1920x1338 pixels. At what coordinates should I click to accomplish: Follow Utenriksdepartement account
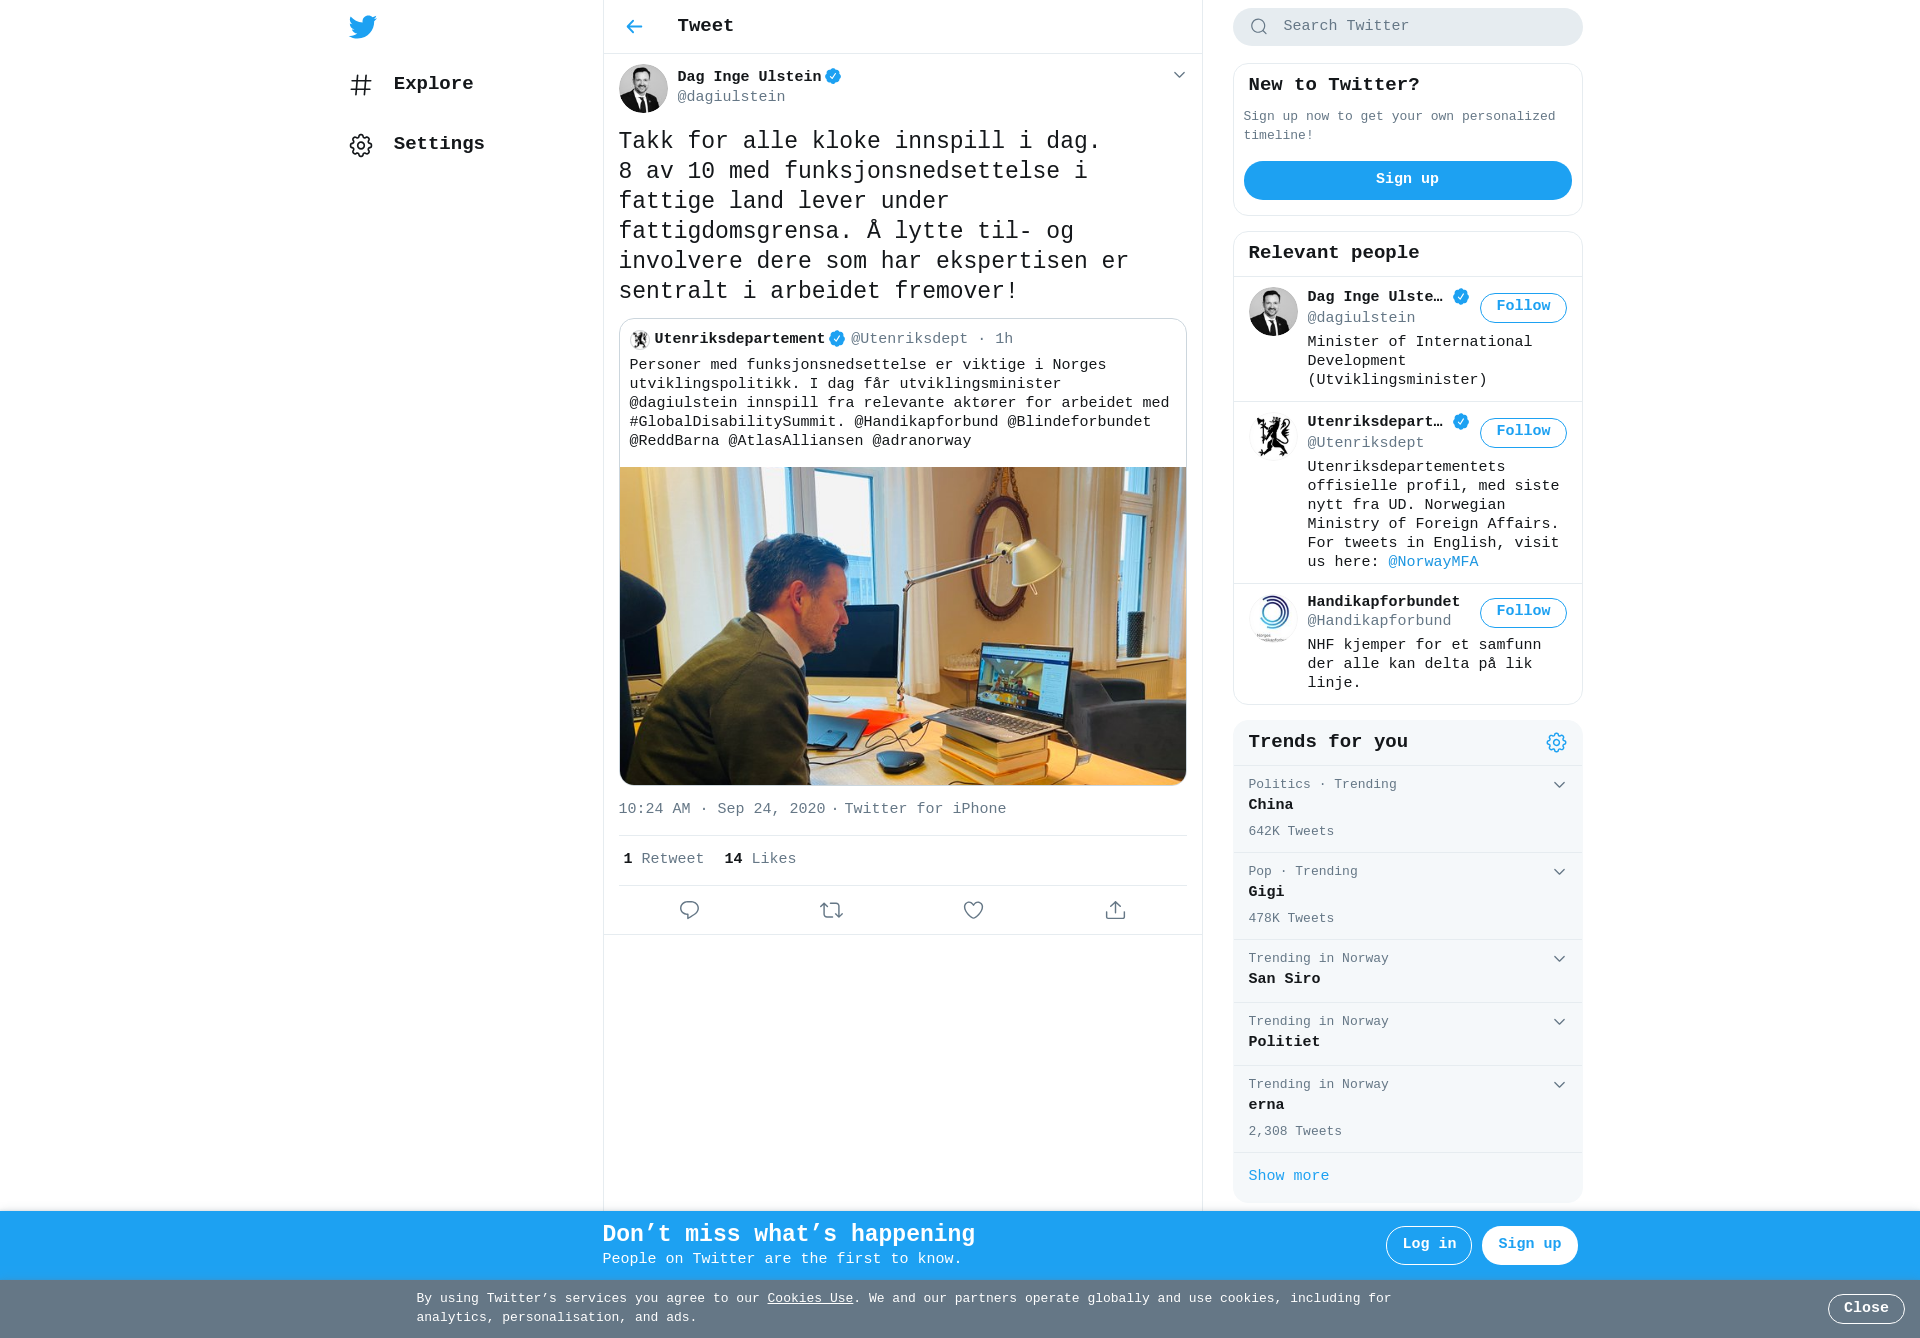(1523, 432)
